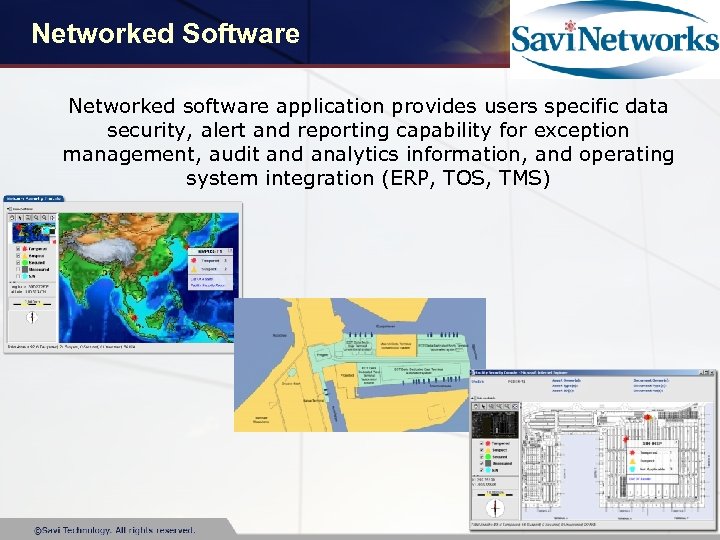
Task: Click Tampered row in yard plan popup
Action: (x=651, y=453)
